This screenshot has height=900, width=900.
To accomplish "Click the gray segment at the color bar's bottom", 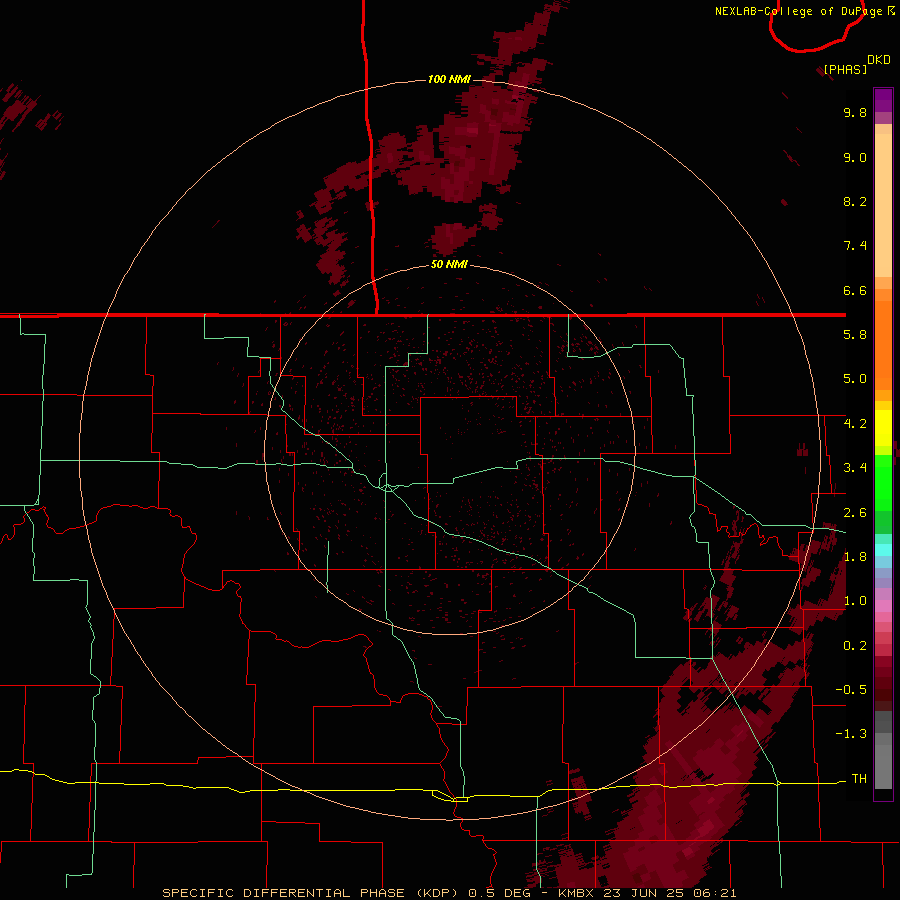I will pos(883,766).
